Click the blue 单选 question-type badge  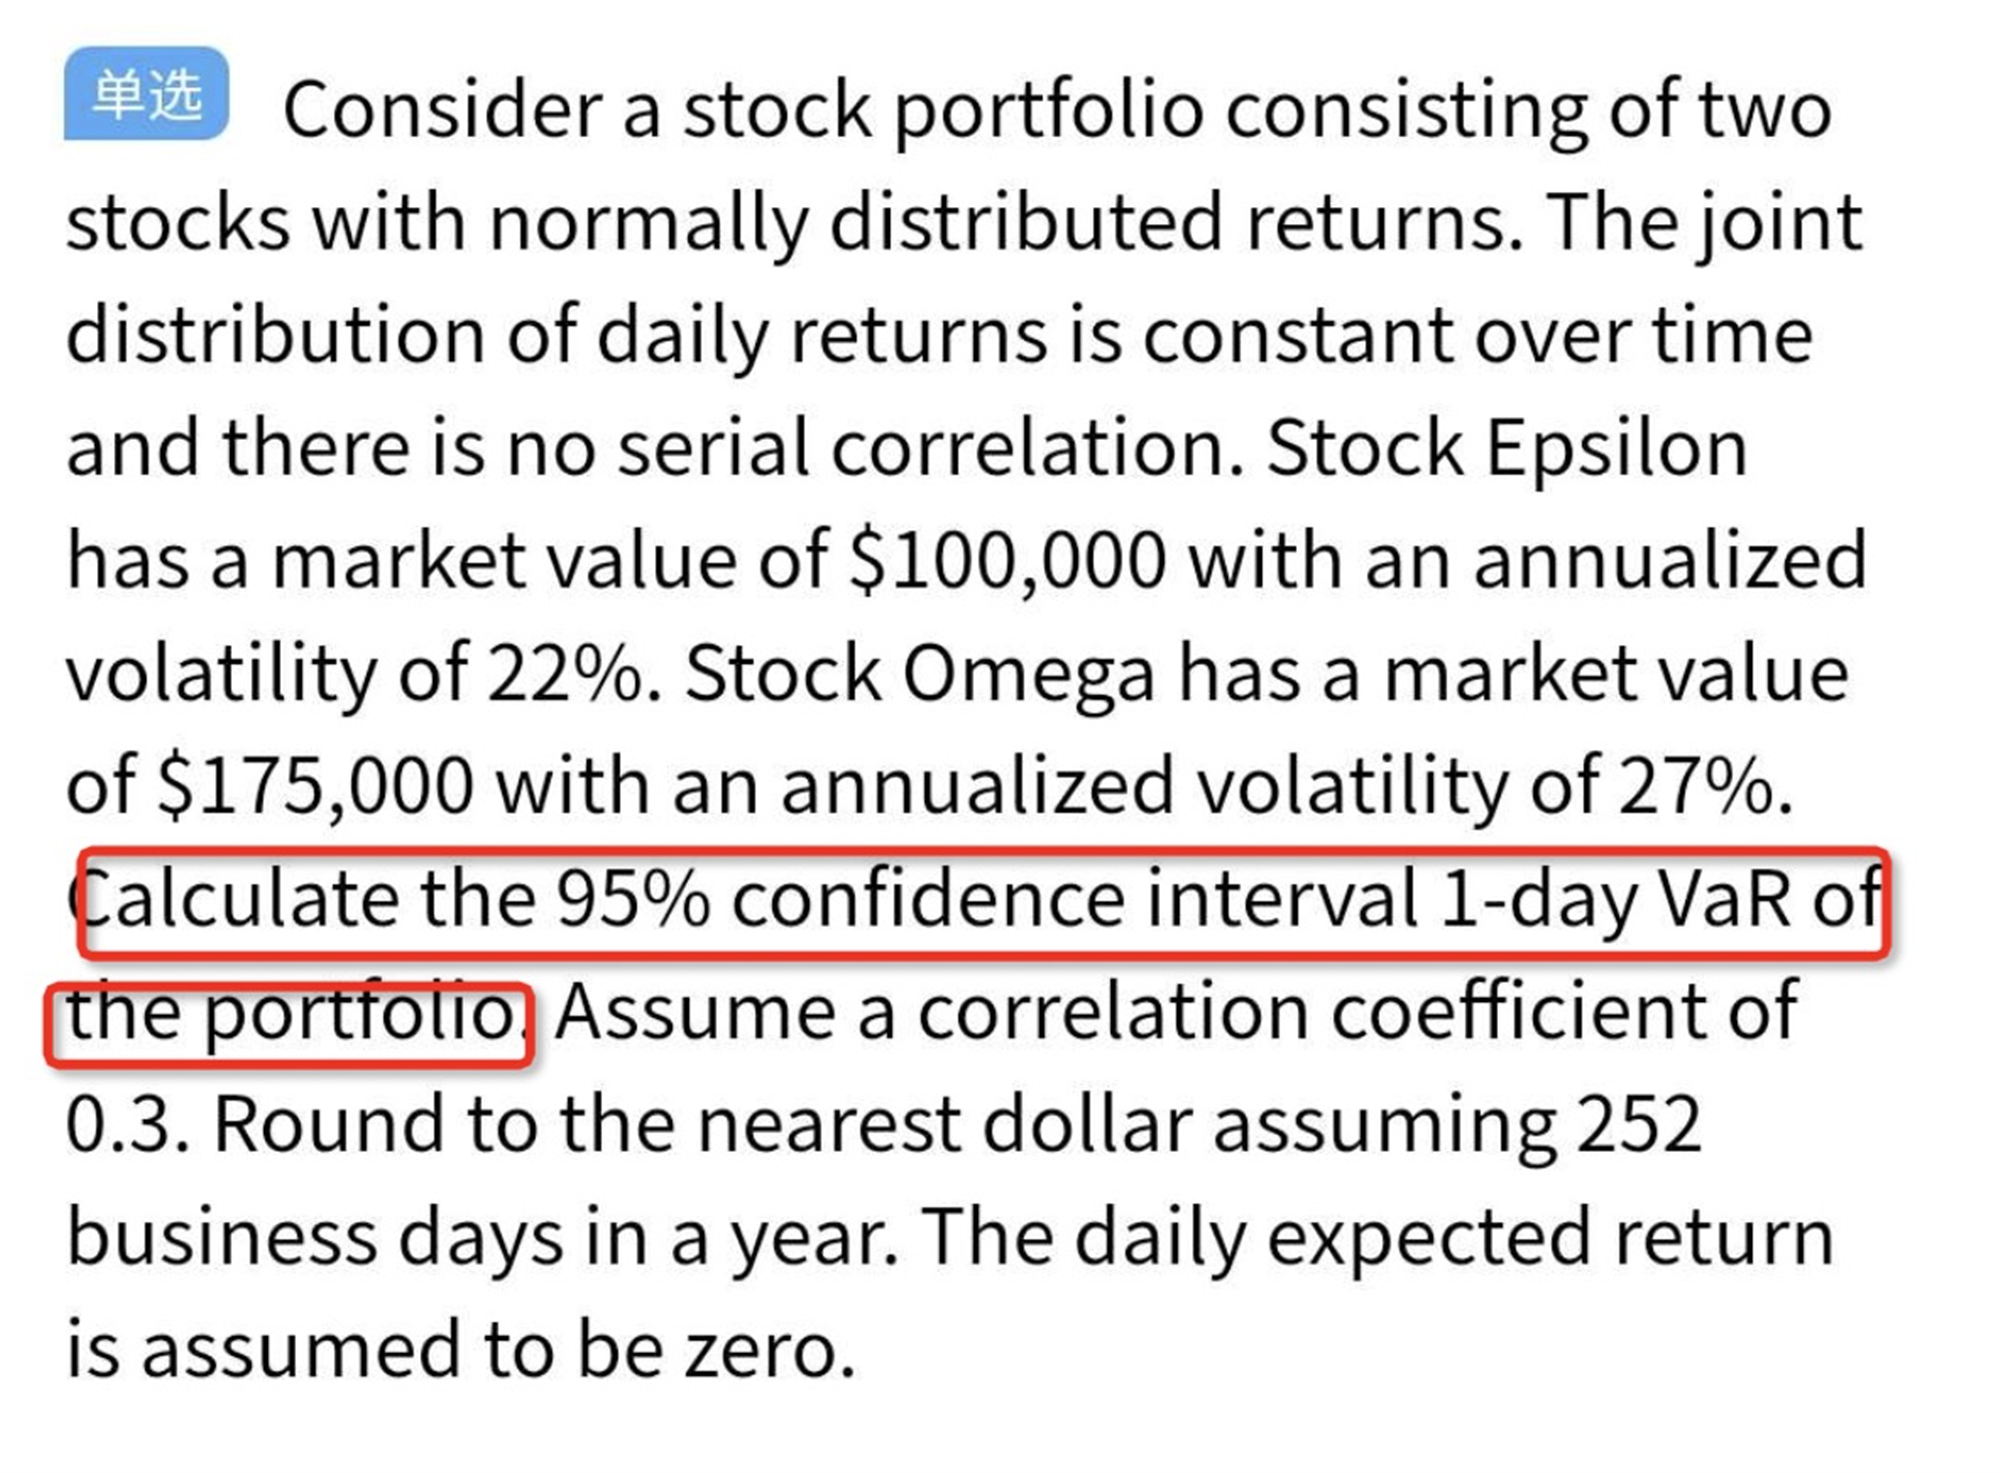pos(146,94)
